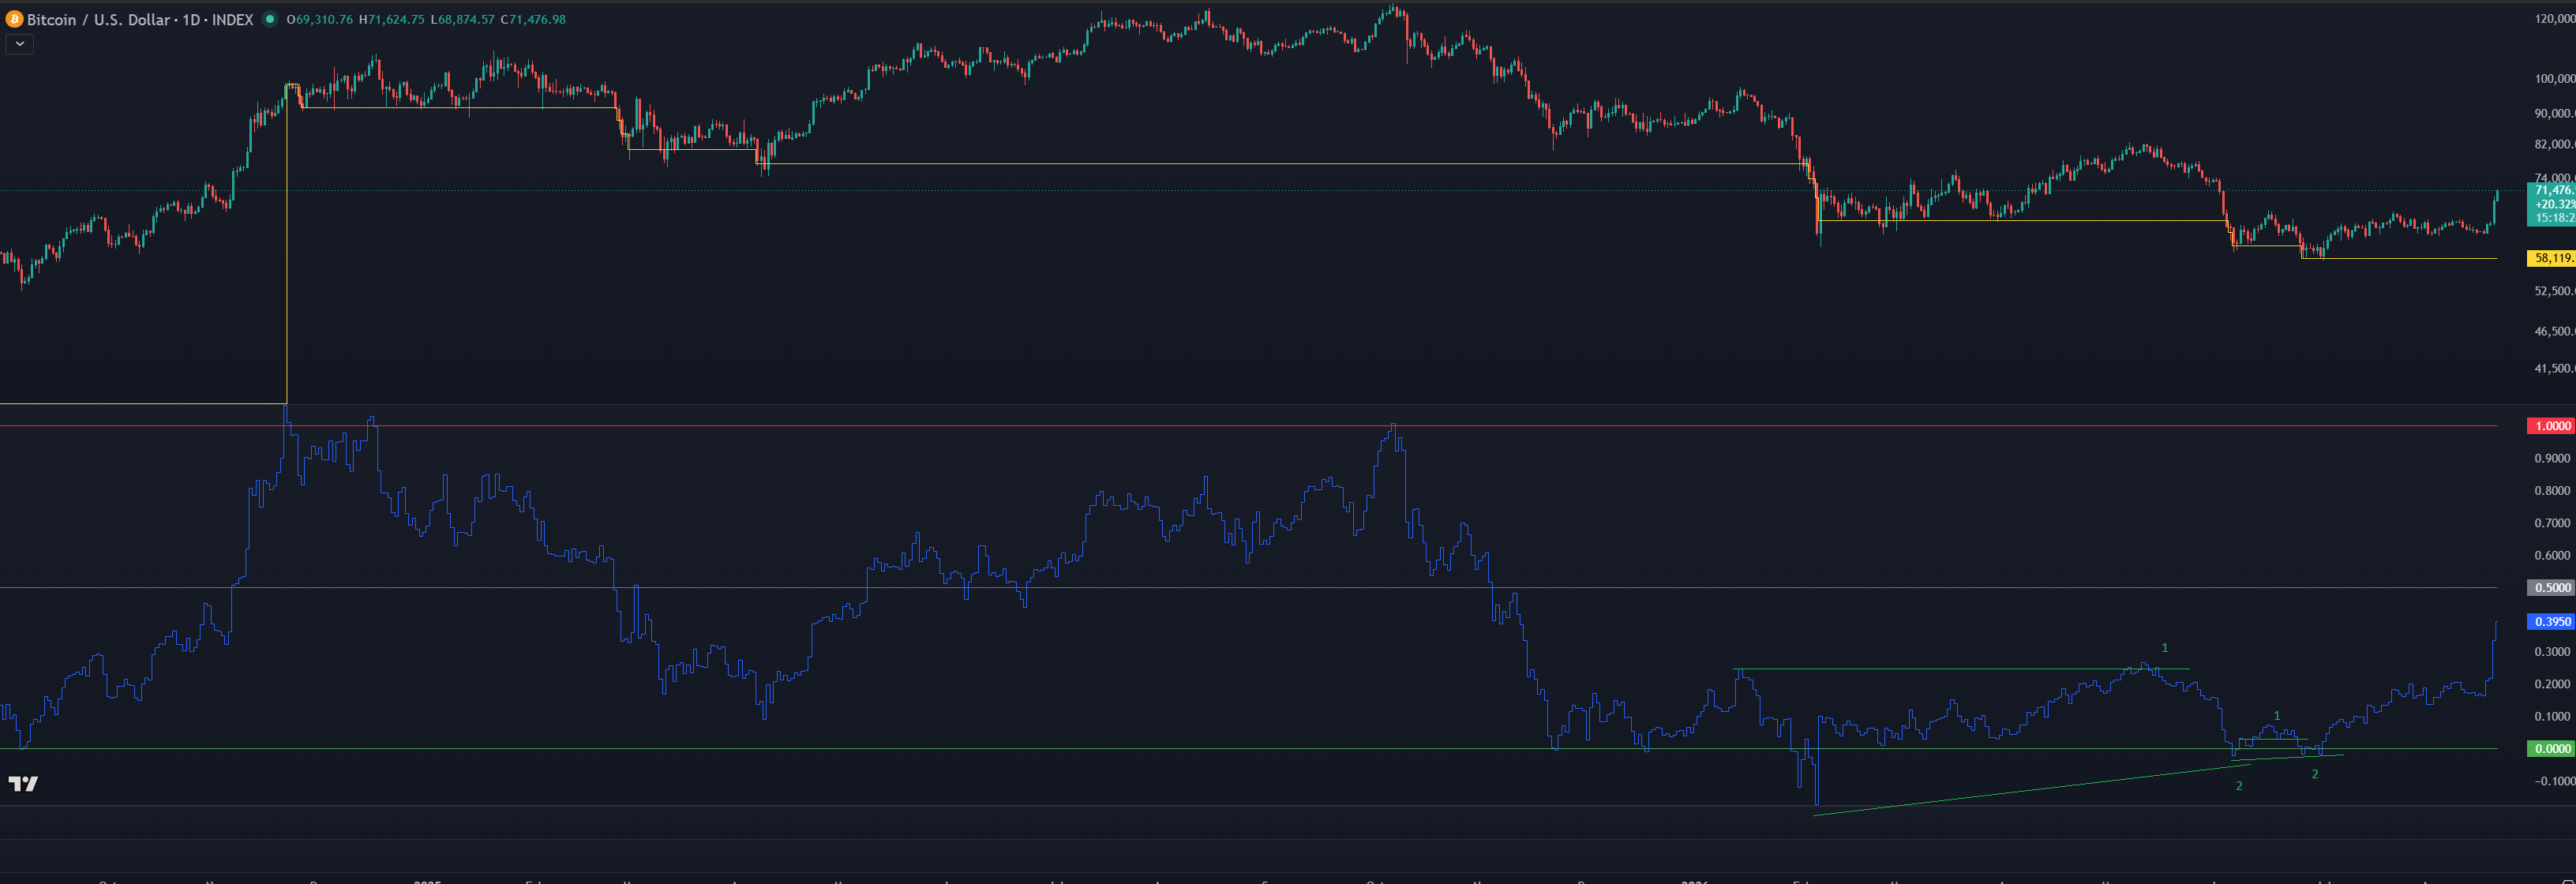Image resolution: width=2576 pixels, height=884 pixels.
Task: Click the 46,500 price axis tick
Action: point(2555,332)
